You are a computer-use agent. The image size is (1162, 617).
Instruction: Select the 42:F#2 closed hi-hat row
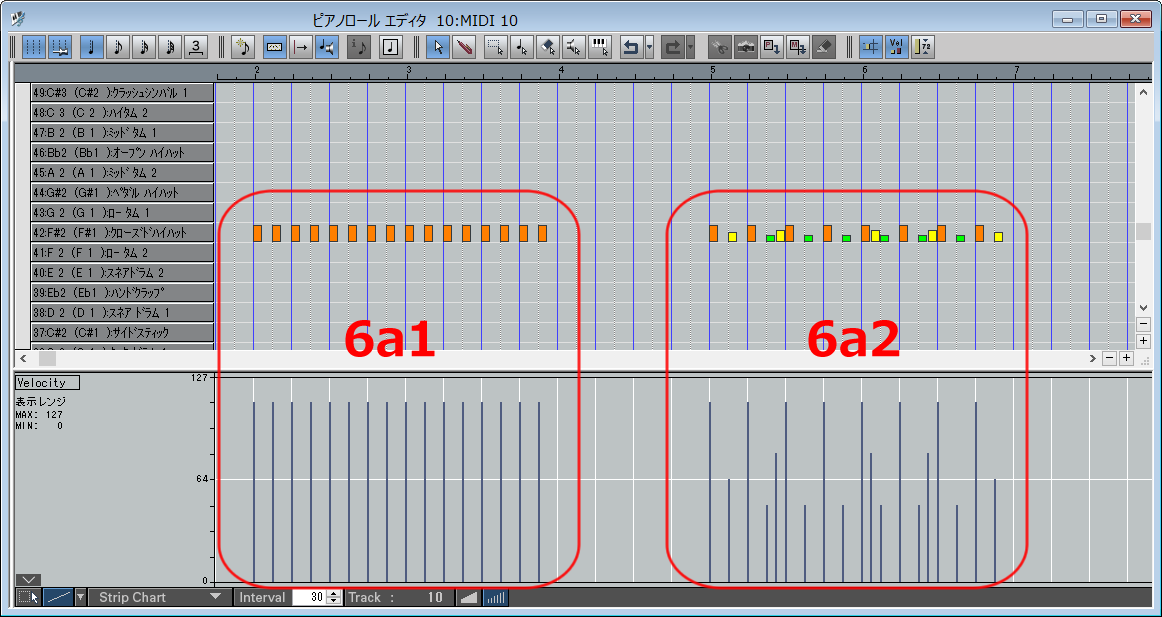pos(122,233)
